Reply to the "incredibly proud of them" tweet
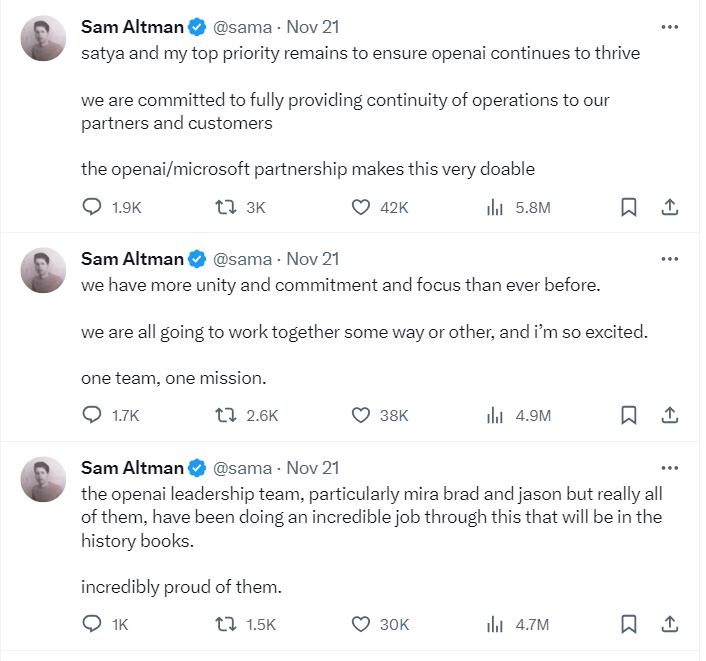Image resolution: width=706 pixels, height=661 pixels. tap(92, 624)
